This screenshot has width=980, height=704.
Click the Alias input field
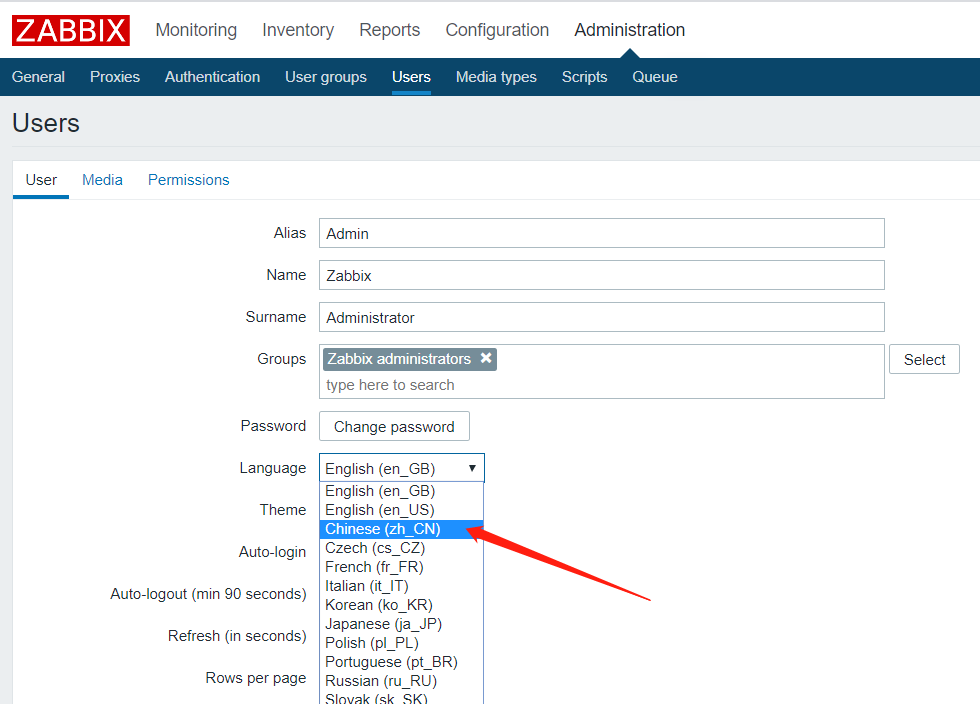pos(601,233)
